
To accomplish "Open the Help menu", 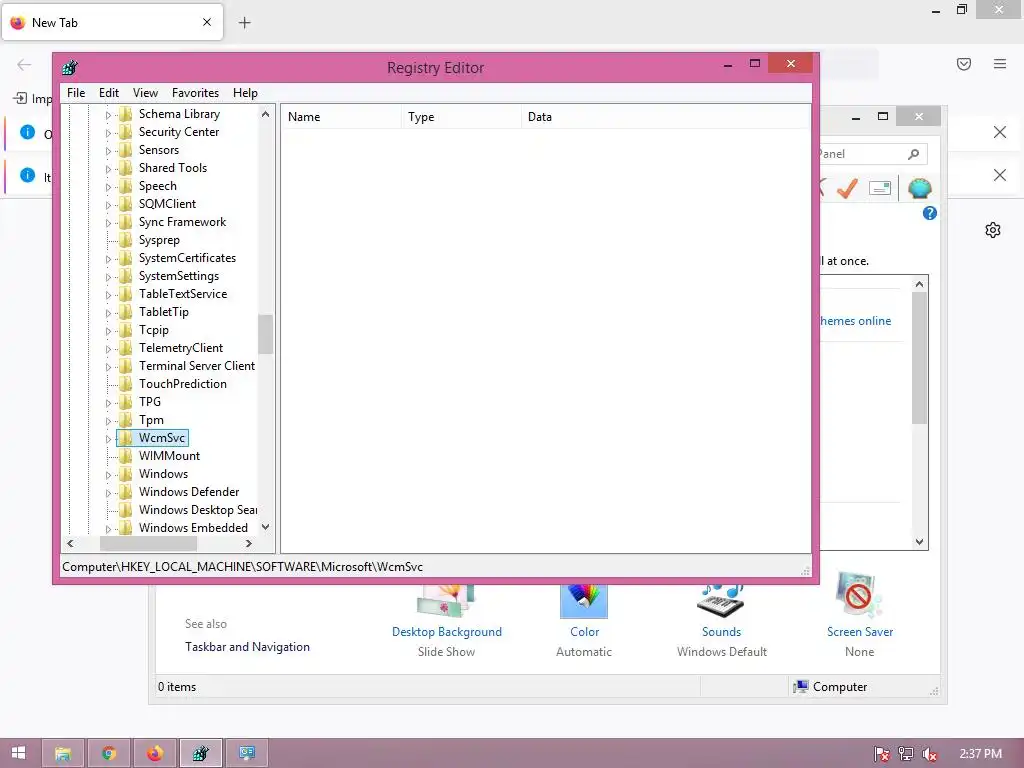I will pyautogui.click(x=245, y=93).
